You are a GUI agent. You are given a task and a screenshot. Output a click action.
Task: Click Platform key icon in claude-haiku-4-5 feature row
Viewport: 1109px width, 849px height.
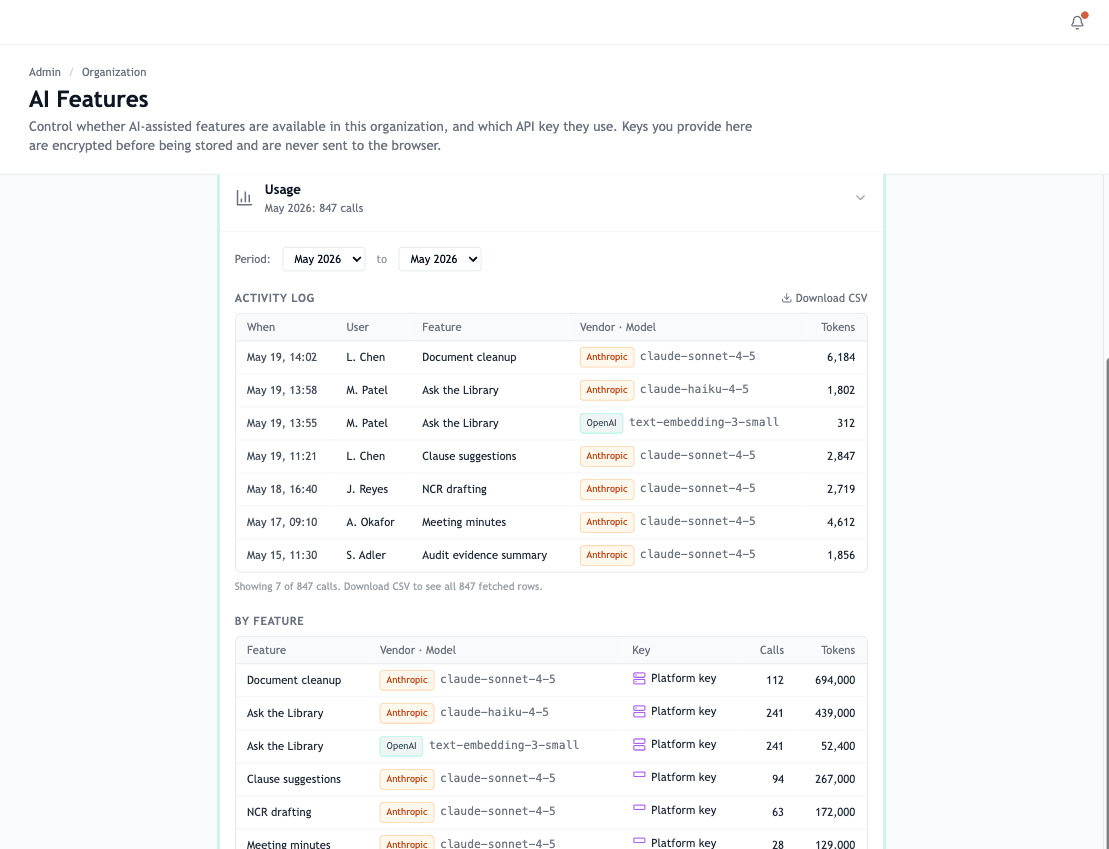(x=639, y=712)
